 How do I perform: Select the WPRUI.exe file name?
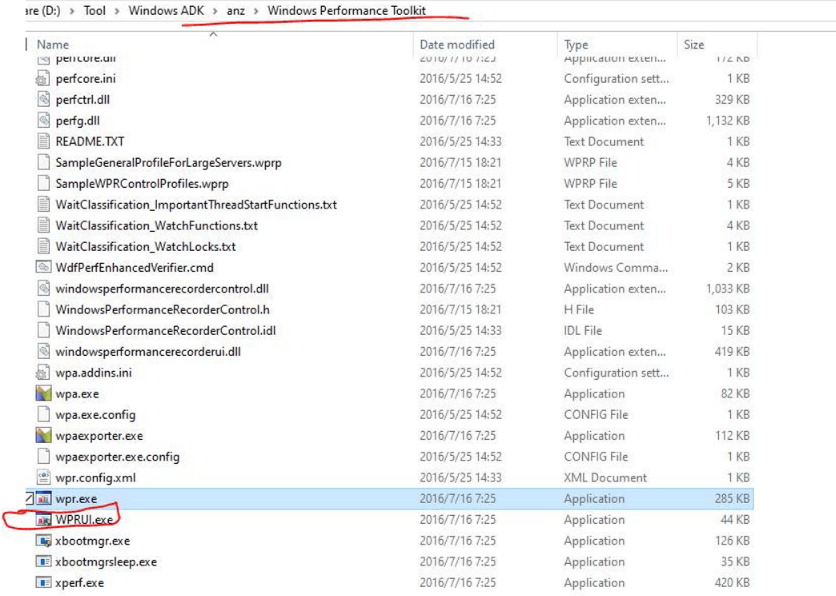coord(84,520)
